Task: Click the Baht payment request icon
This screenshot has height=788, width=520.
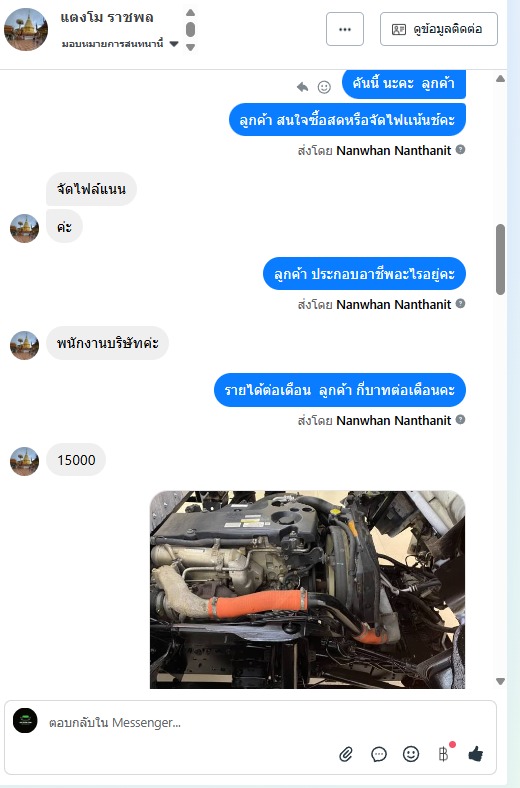Action: pyautogui.click(x=443, y=754)
